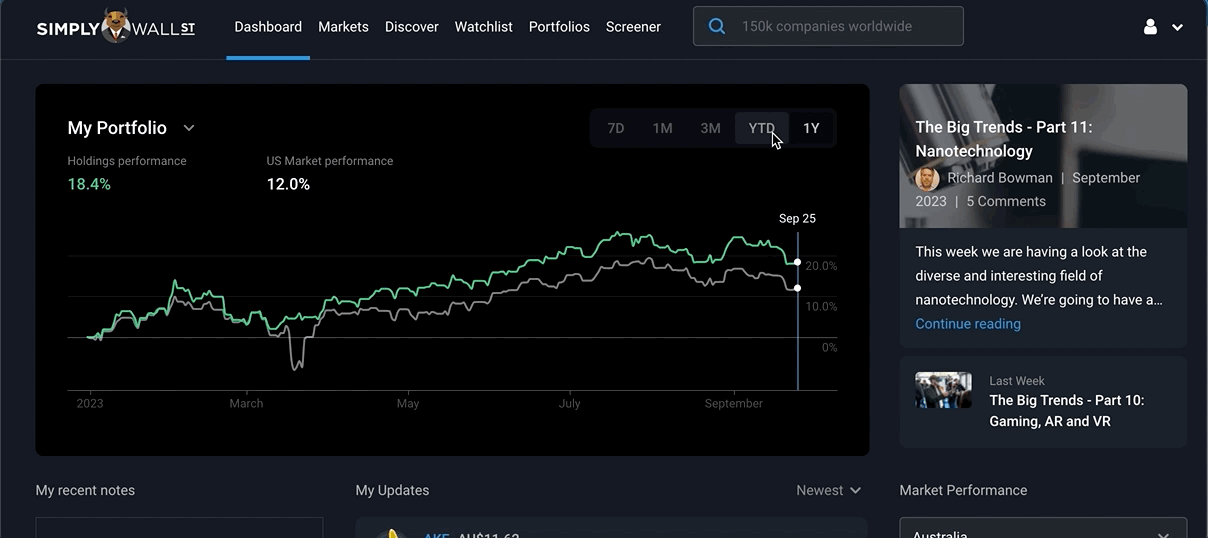Screen dimensions: 1208x538
Task: Click the US Market performance 12.0% value
Action: coord(288,184)
